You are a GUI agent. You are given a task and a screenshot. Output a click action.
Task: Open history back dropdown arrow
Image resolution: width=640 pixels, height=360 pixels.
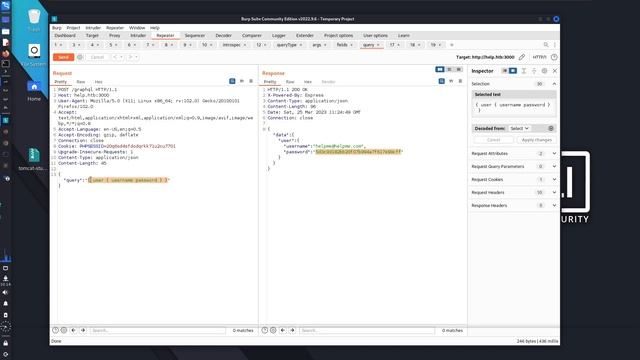(121, 57)
